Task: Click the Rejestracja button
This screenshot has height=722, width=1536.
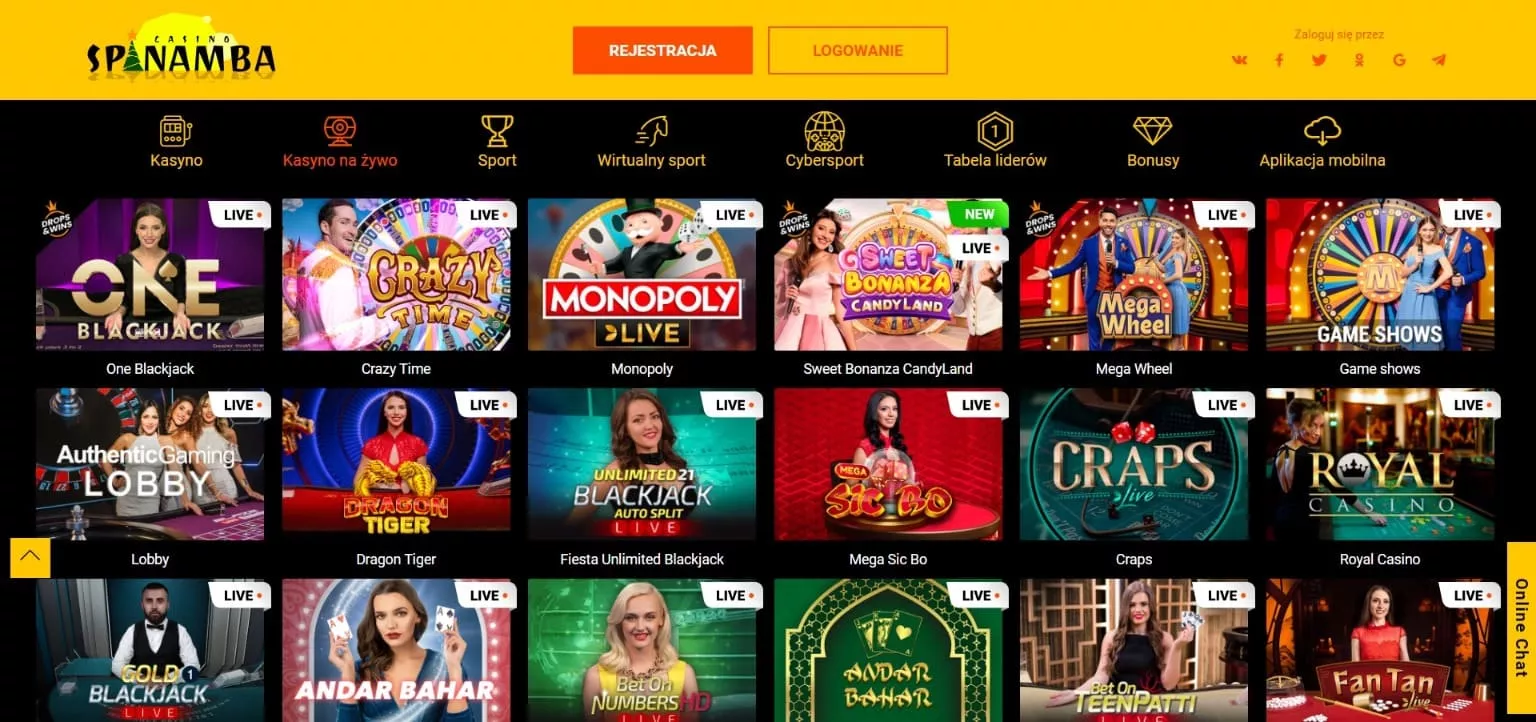Action: (662, 50)
